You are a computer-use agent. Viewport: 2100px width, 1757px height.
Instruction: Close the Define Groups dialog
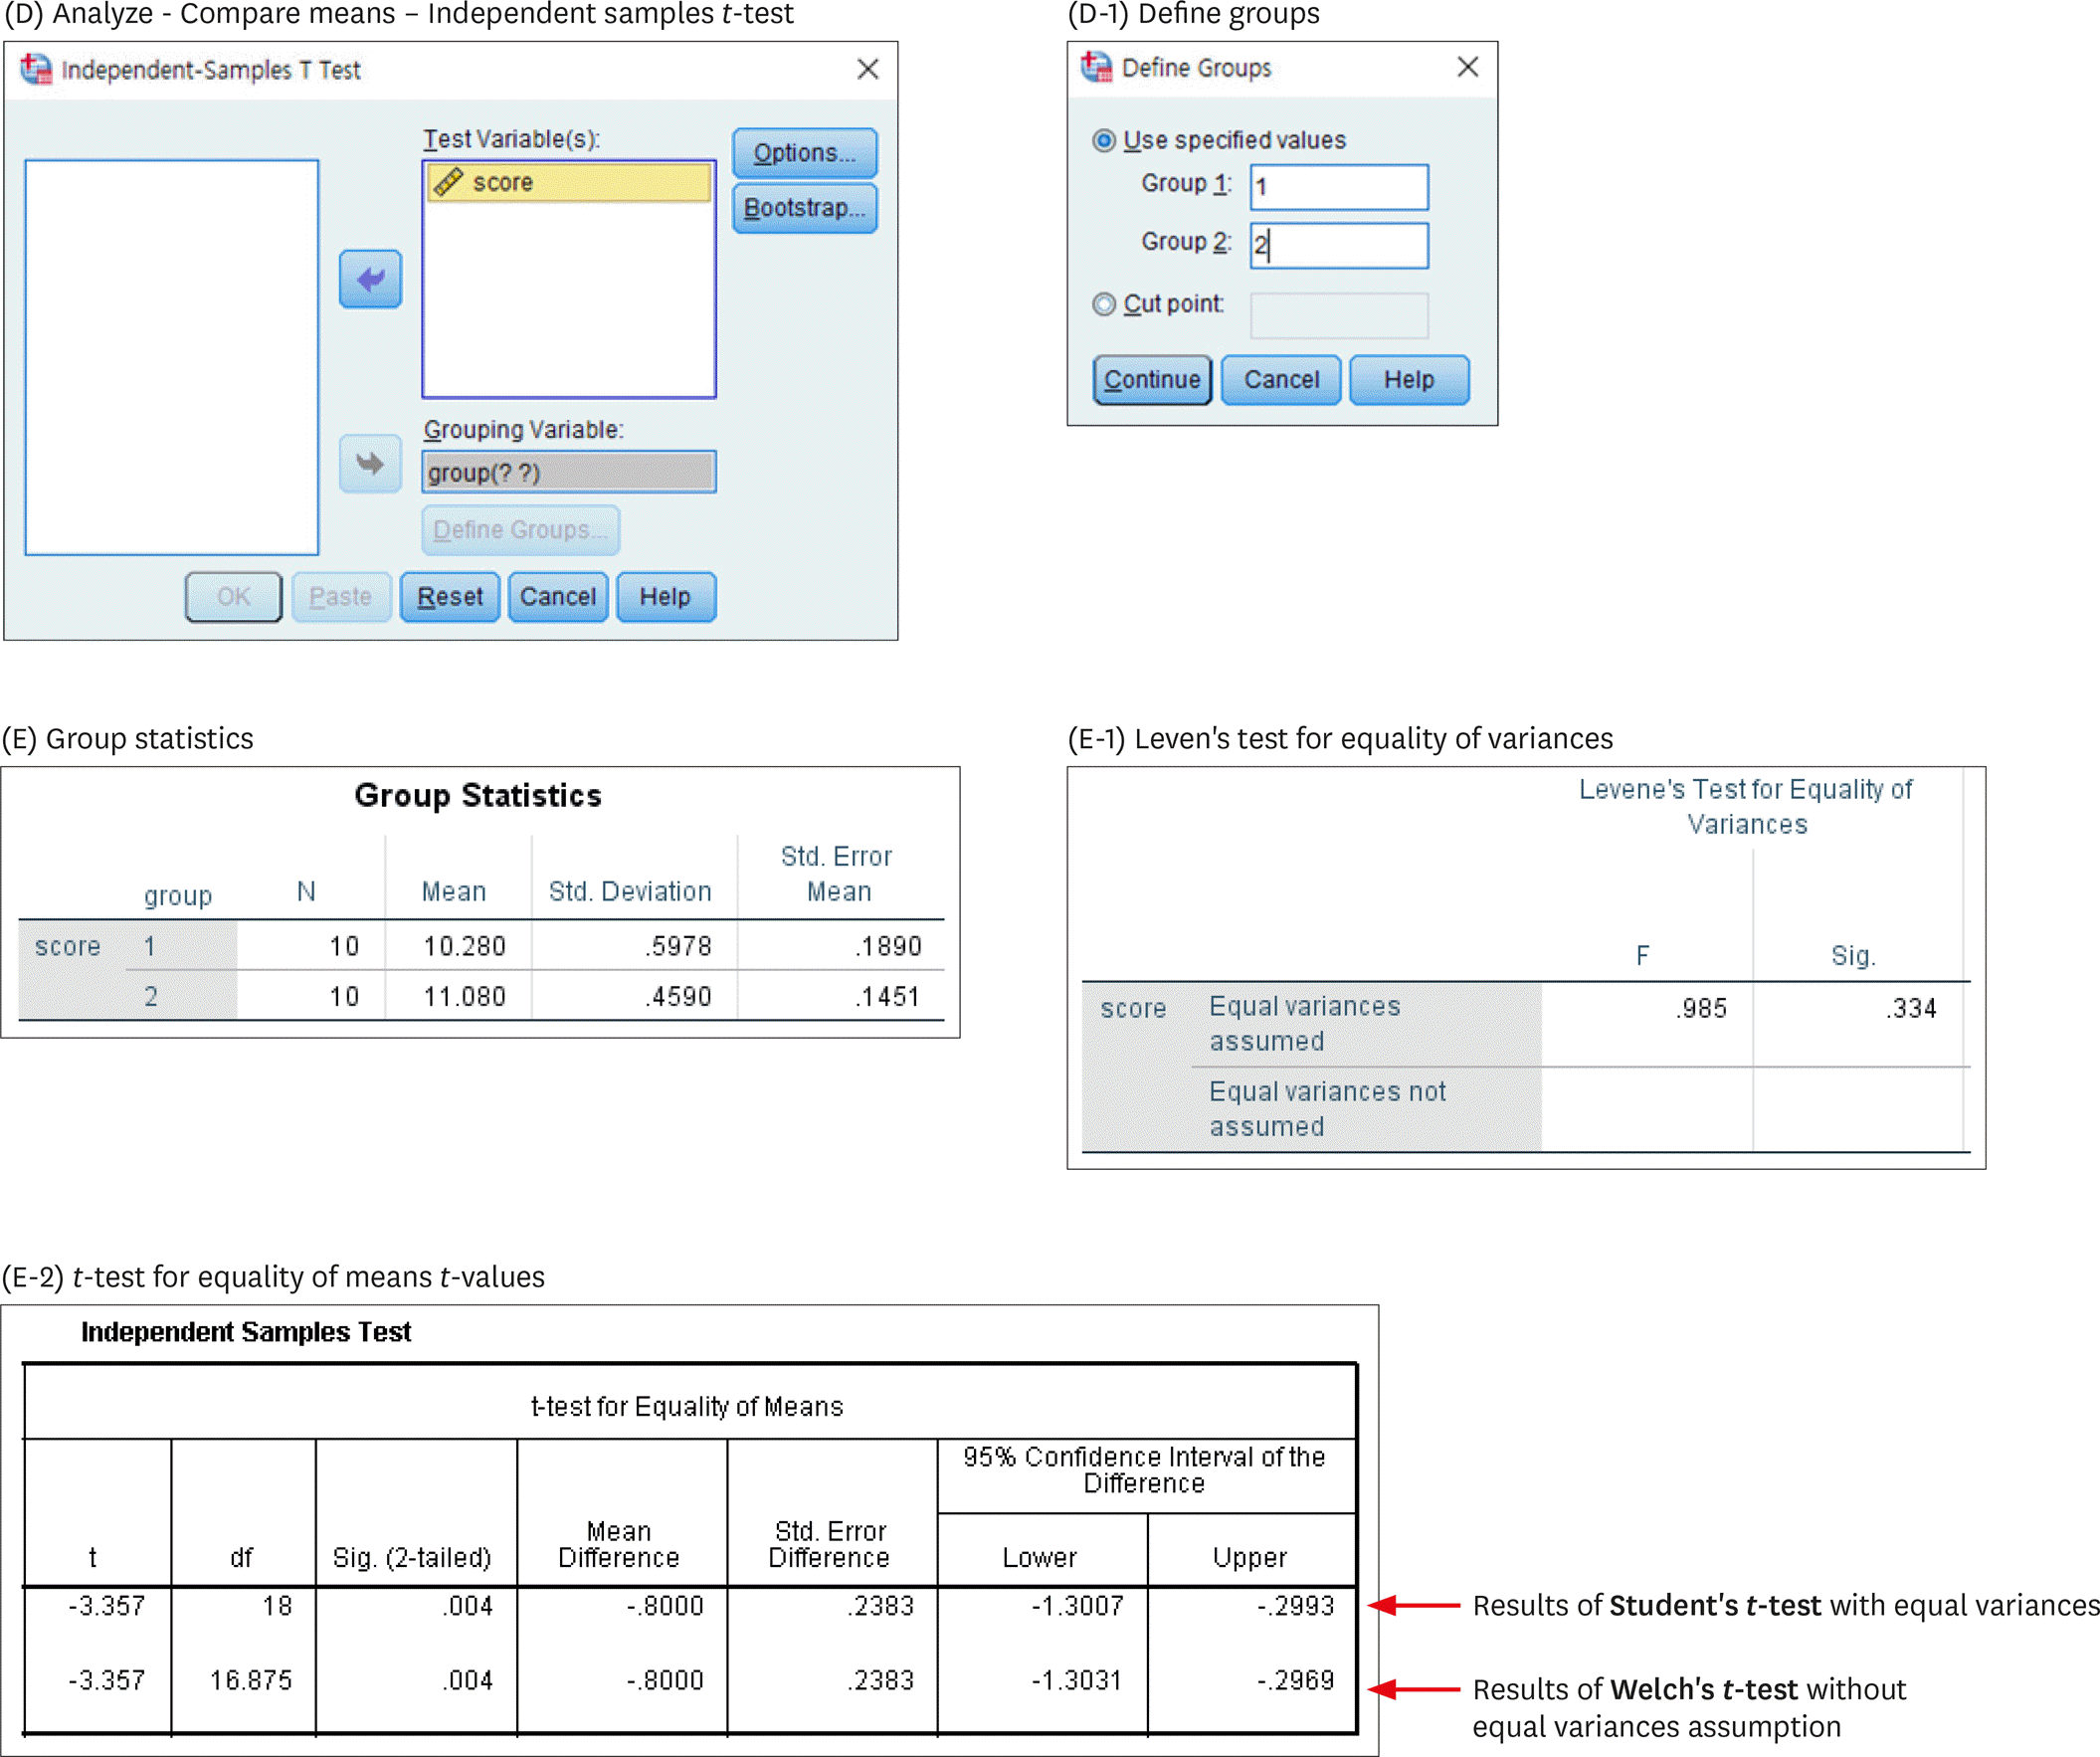(1467, 67)
